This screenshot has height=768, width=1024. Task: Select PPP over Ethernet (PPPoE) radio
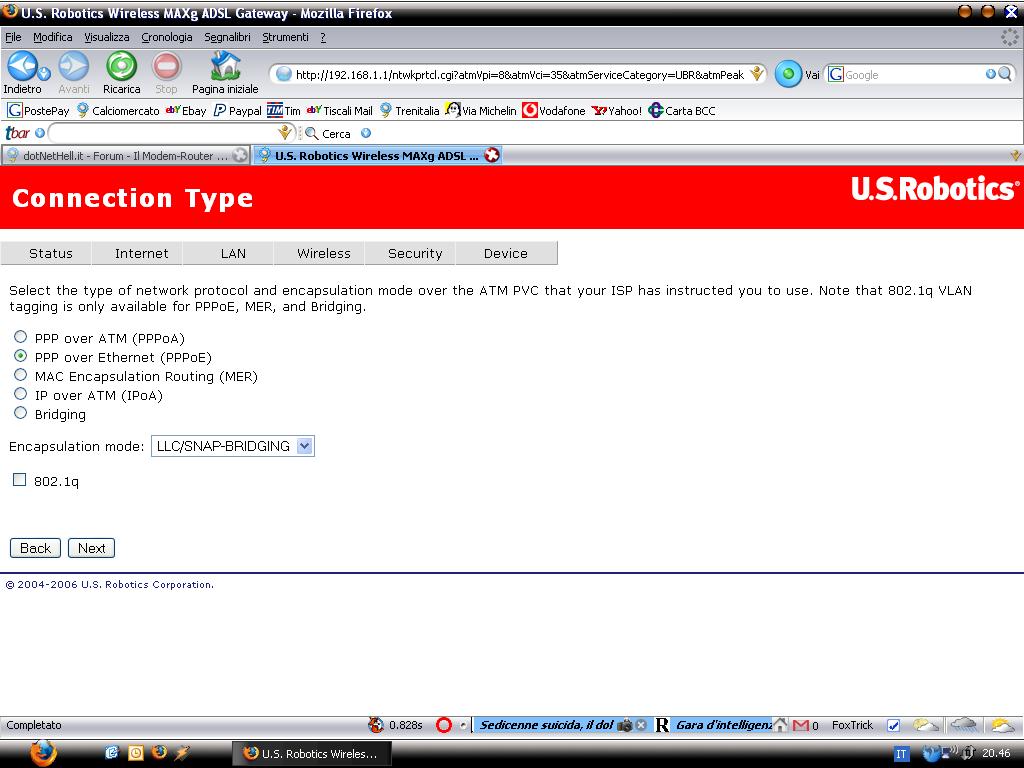pyautogui.click(x=20, y=356)
